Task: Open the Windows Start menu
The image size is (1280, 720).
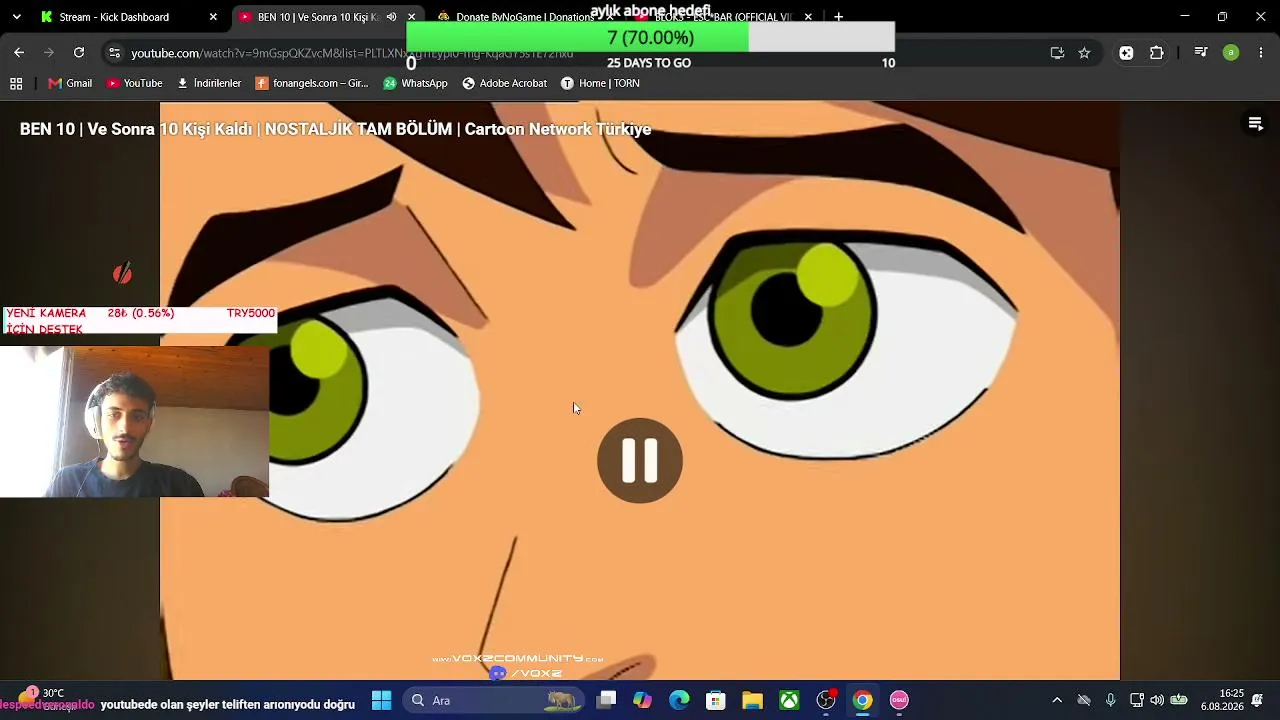Action: click(x=382, y=700)
